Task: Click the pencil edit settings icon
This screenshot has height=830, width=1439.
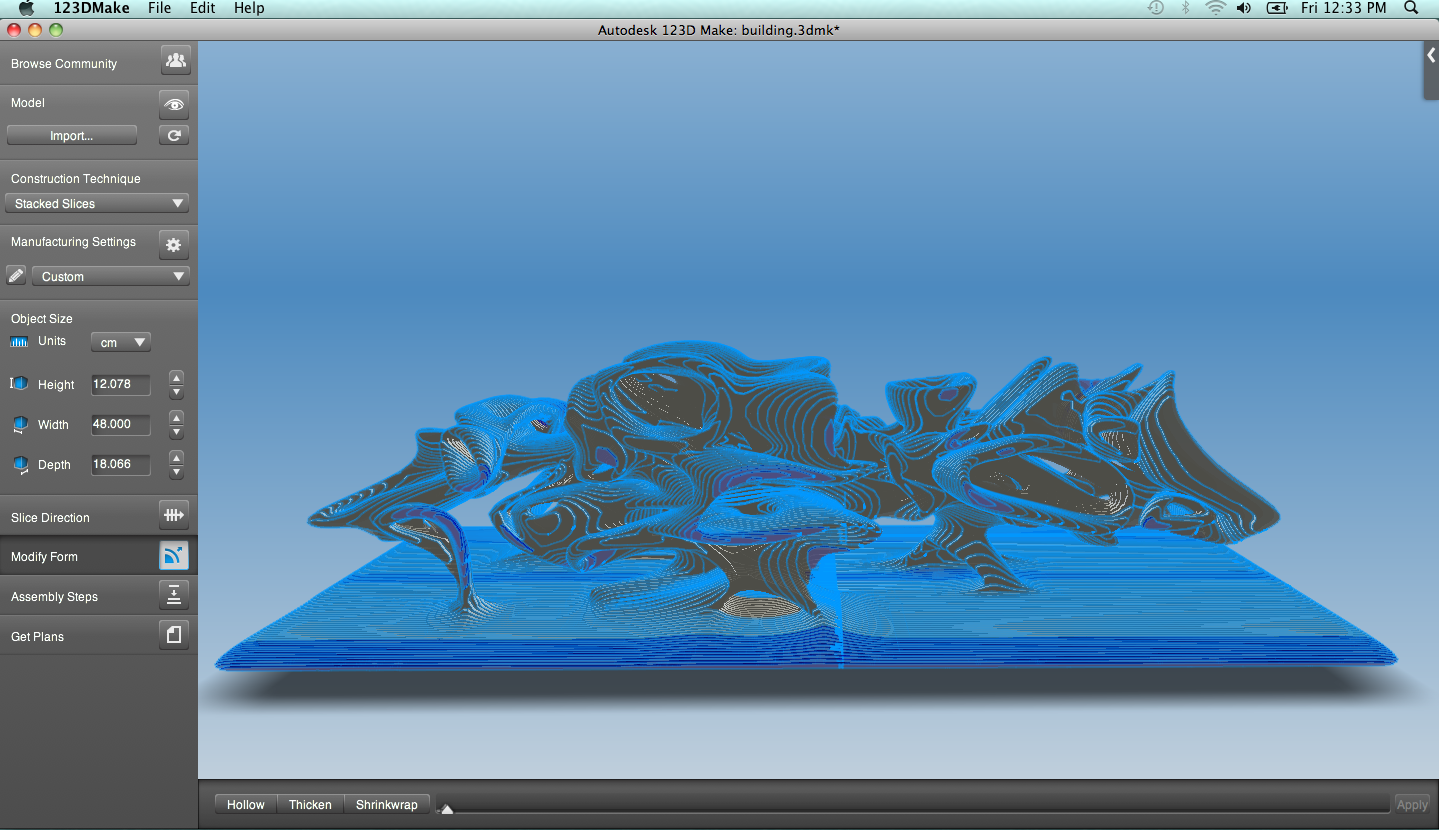Action: pyautogui.click(x=16, y=276)
